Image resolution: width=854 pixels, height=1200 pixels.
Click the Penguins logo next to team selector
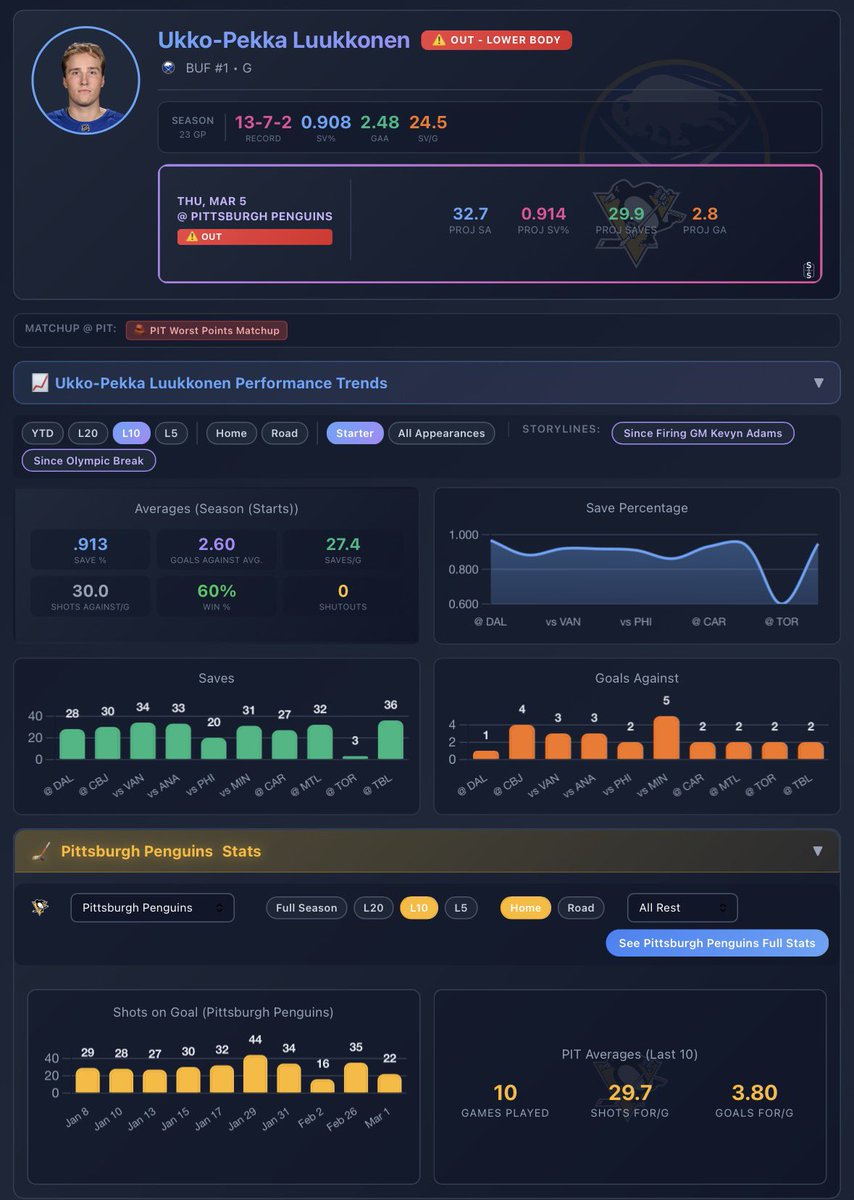39,908
